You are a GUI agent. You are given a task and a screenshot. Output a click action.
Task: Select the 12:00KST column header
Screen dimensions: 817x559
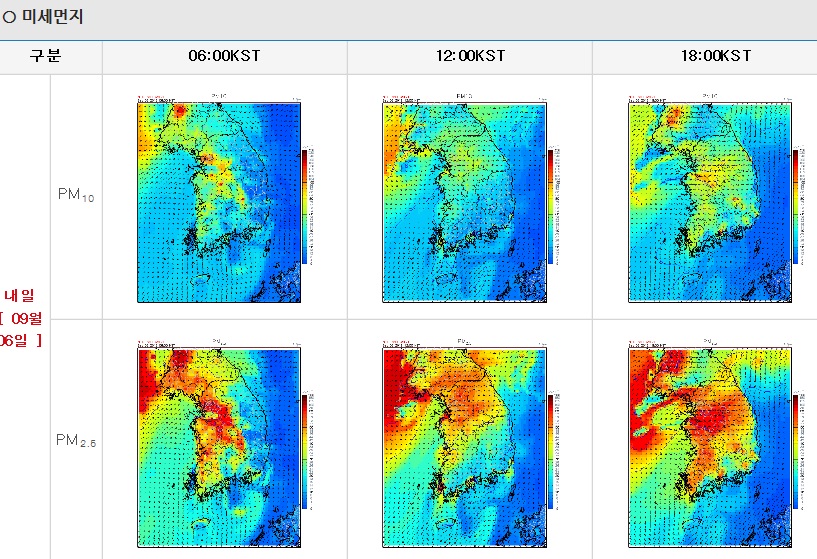(471, 56)
